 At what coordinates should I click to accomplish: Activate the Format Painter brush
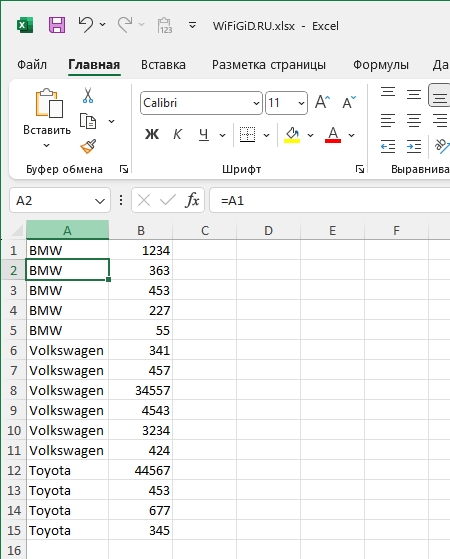88,146
